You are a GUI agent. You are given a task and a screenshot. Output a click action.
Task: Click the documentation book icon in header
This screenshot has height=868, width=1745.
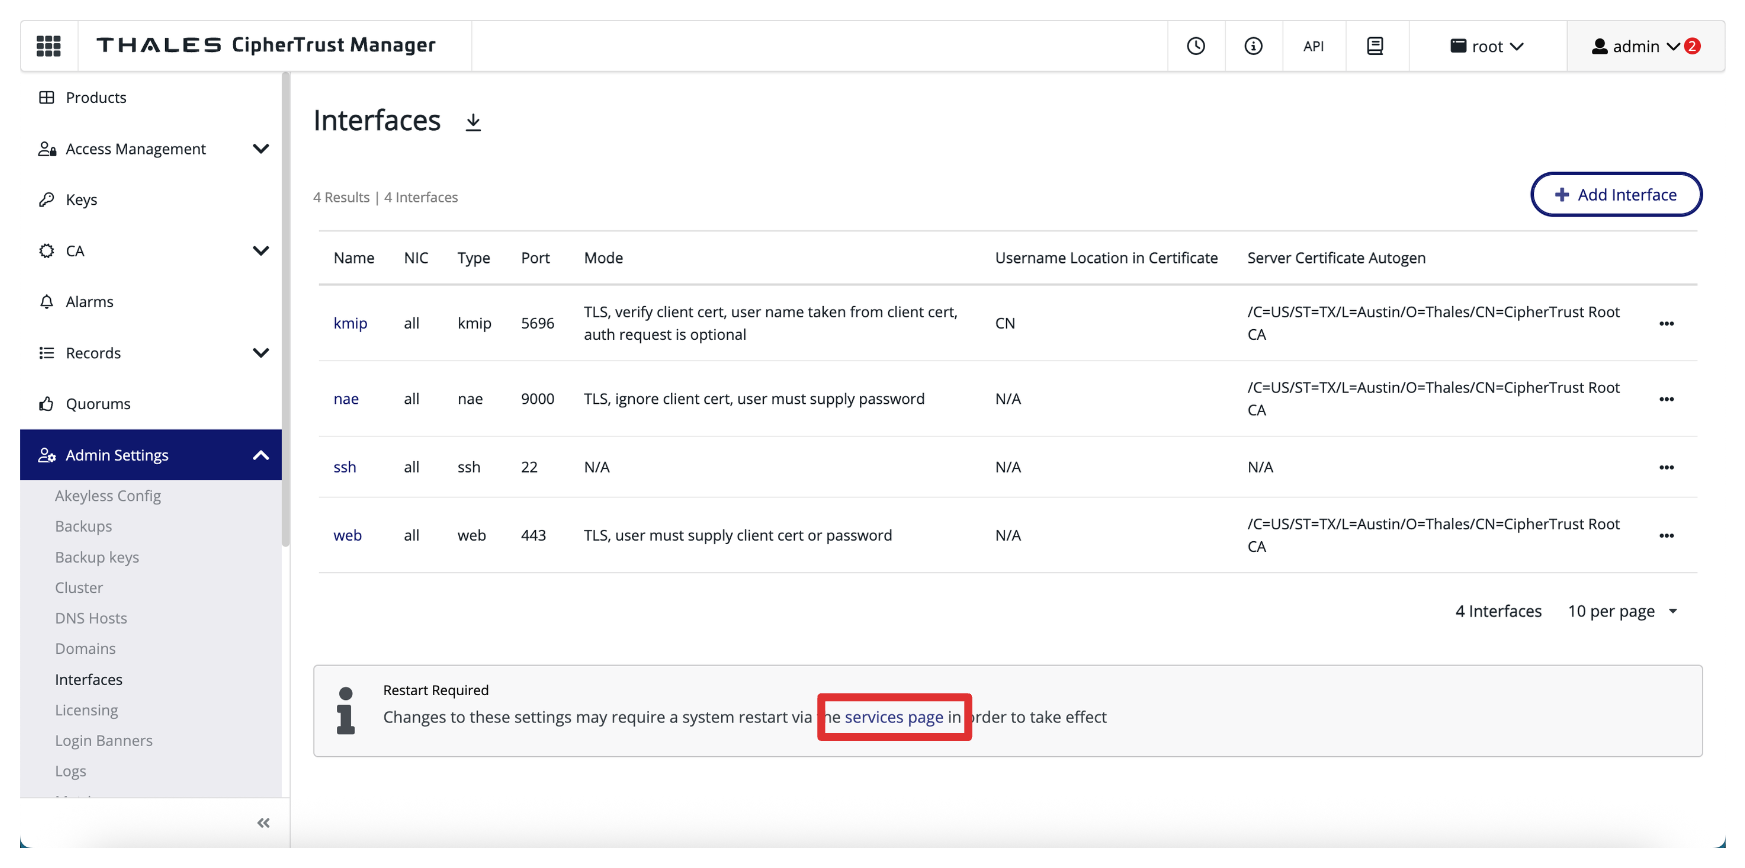1375,46
